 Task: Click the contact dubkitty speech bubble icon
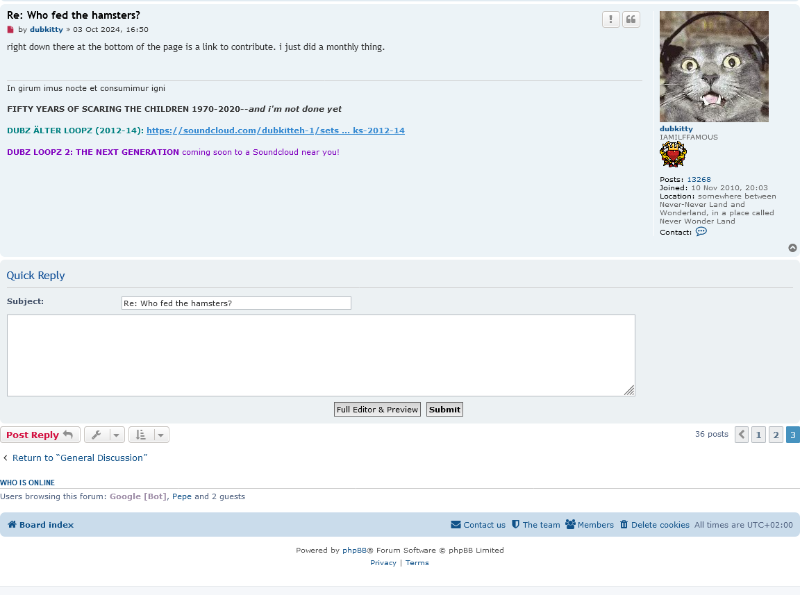(701, 231)
